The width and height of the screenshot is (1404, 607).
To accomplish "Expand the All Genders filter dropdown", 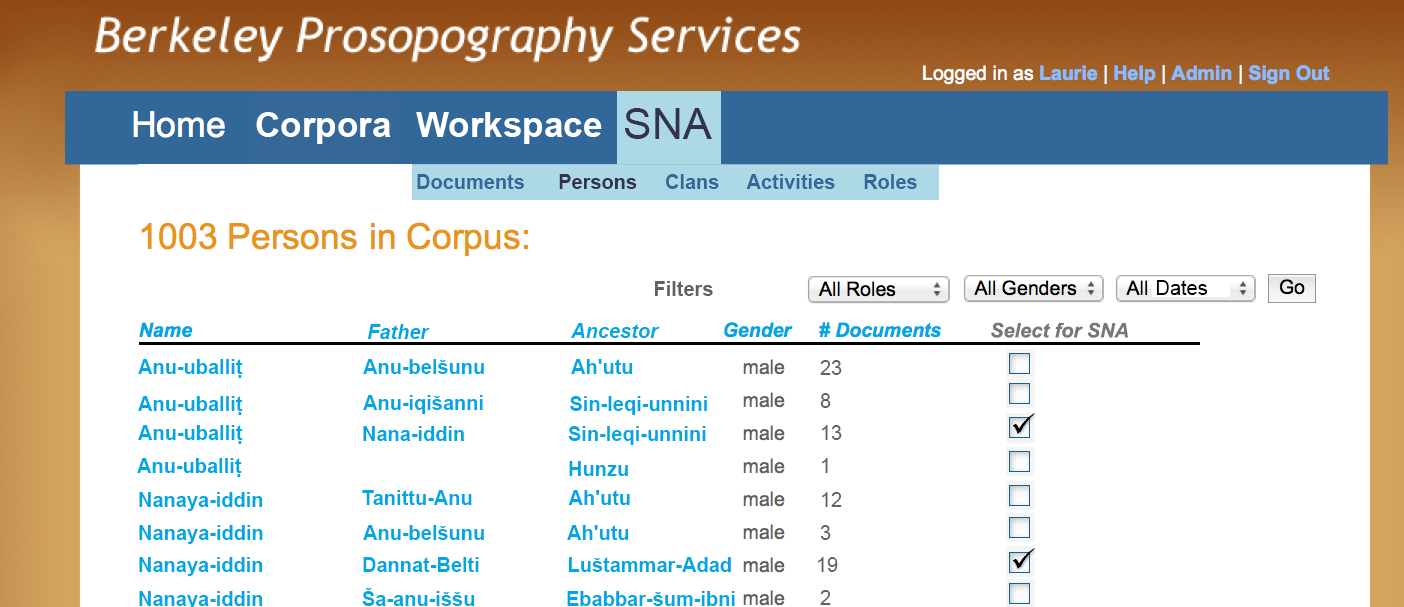I will click(x=1033, y=288).
